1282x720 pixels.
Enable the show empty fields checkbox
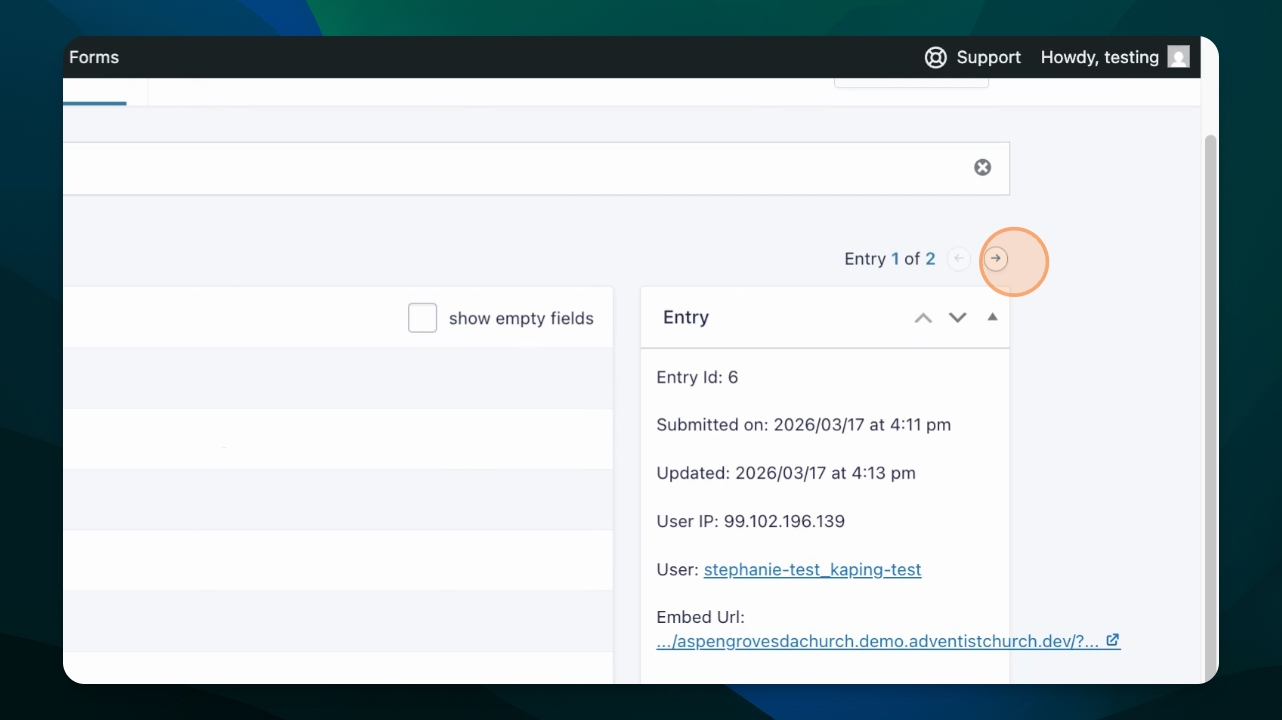pyautogui.click(x=422, y=318)
